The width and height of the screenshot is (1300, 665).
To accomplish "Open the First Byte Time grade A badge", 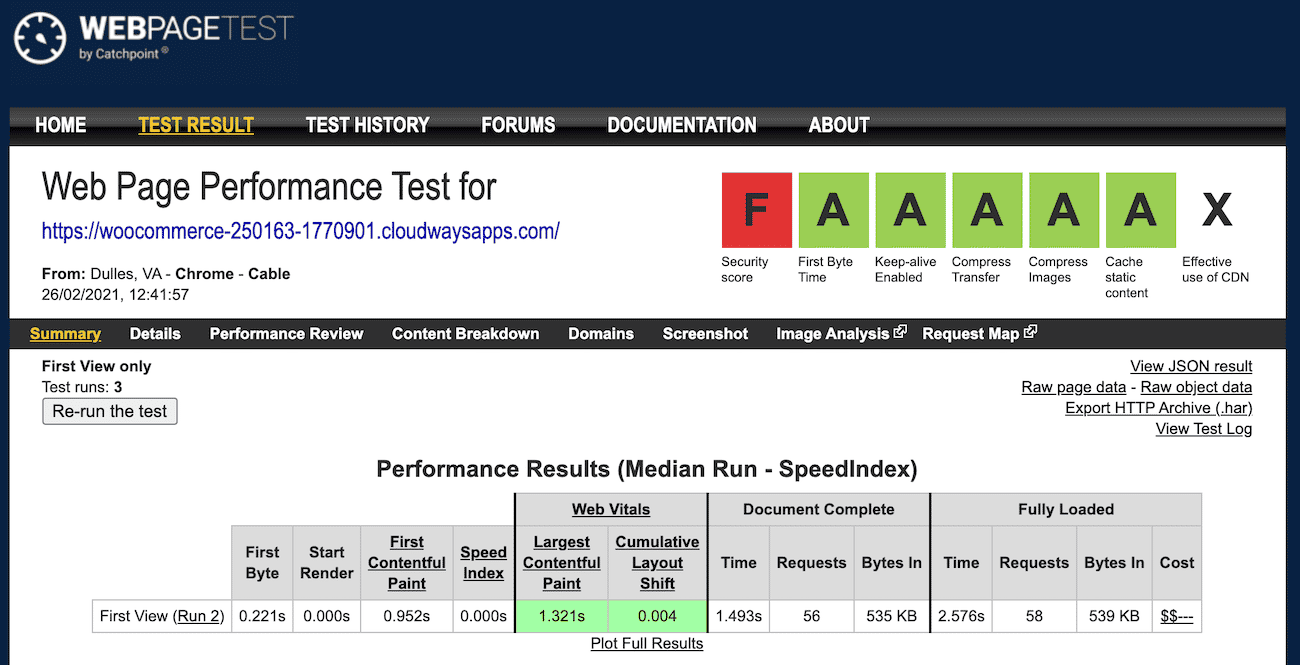I will tap(833, 210).
